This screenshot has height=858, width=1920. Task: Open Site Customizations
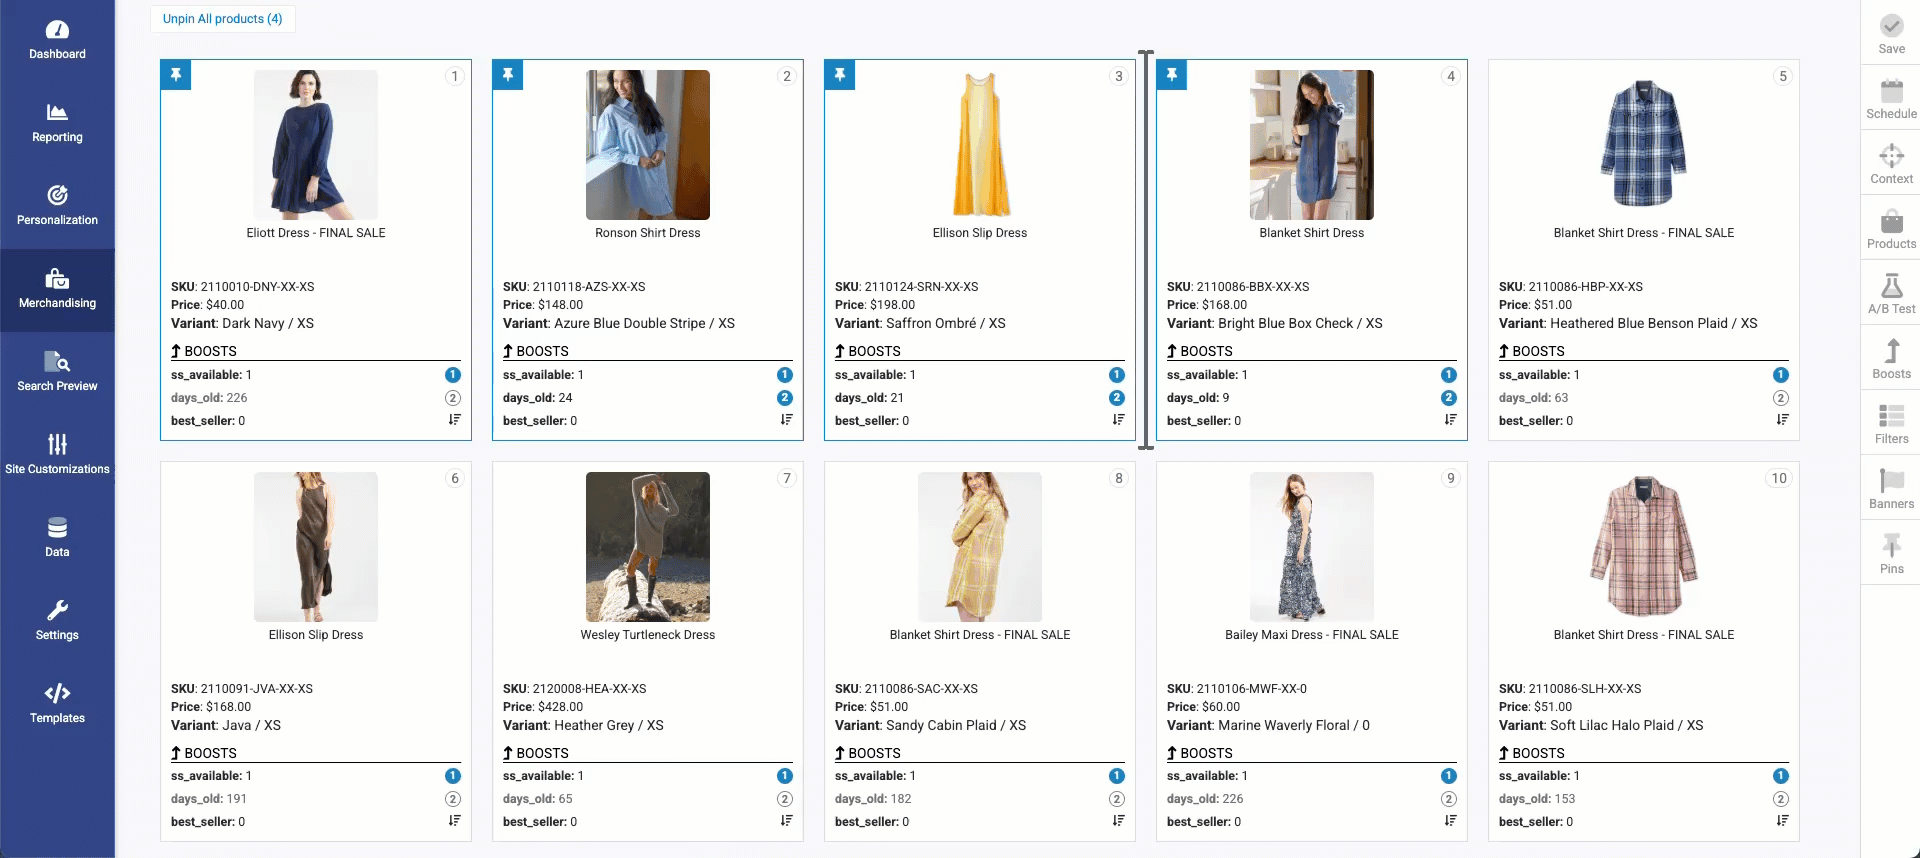coord(57,455)
